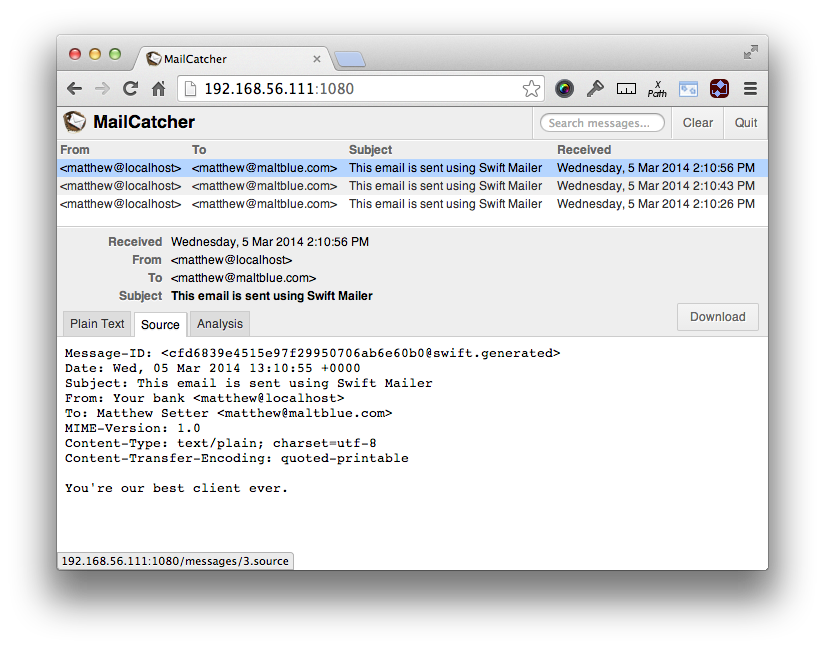
Task: Open the ruler extension icon
Action: click(x=626, y=88)
